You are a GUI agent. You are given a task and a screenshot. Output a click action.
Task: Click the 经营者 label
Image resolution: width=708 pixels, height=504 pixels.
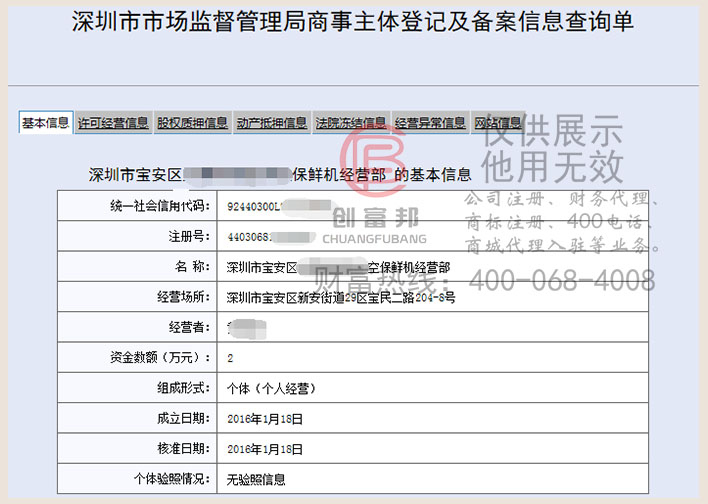pyautogui.click(x=189, y=327)
